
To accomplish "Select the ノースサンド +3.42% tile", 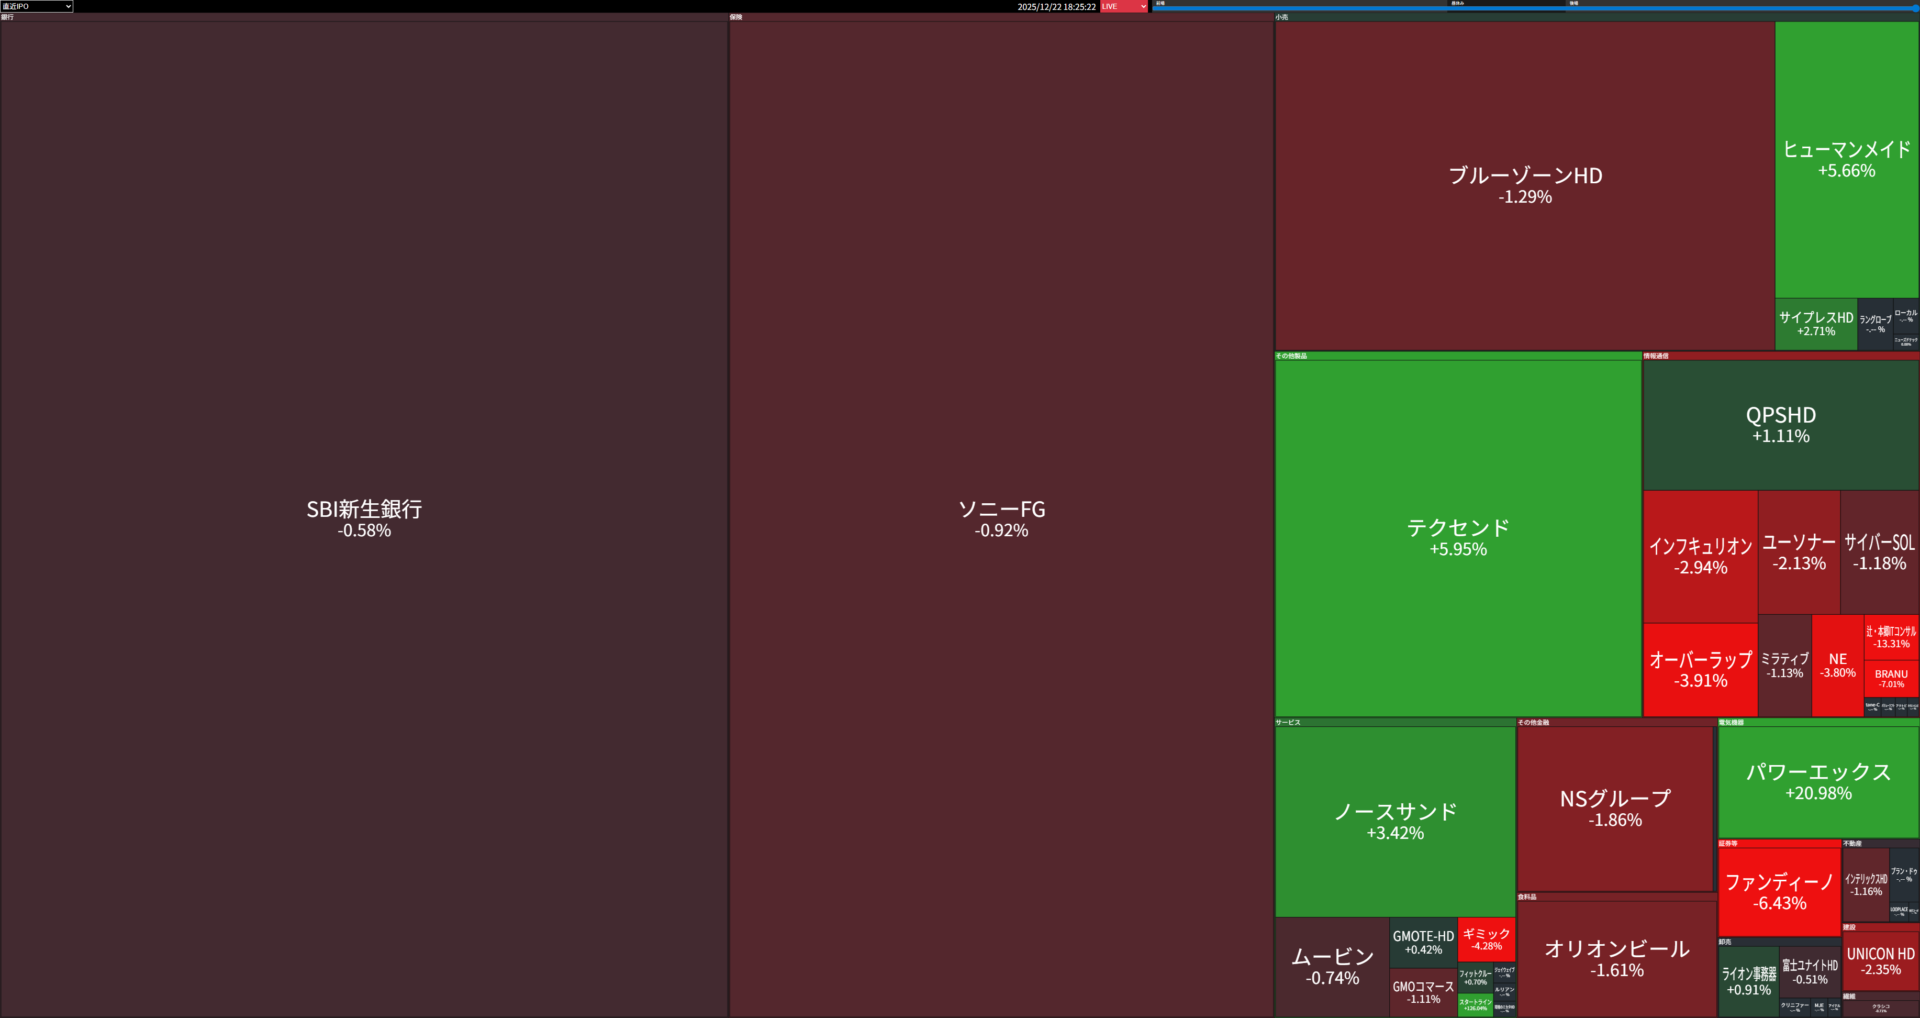I will (x=1394, y=821).
